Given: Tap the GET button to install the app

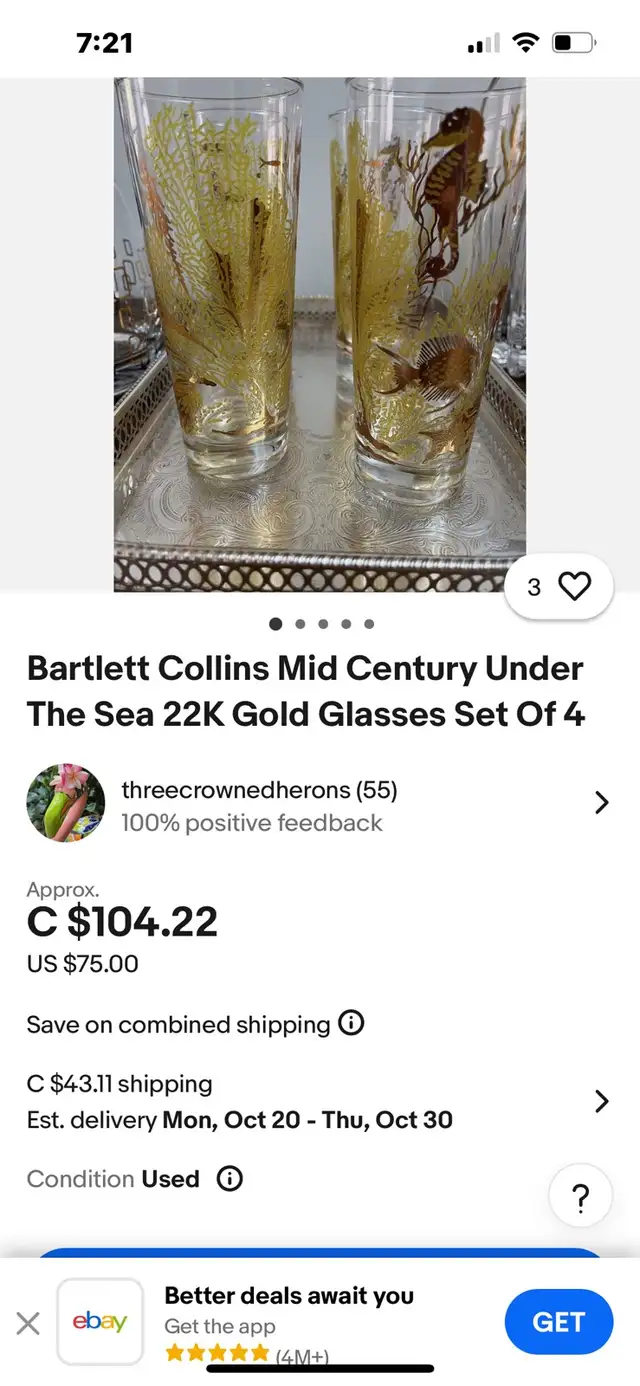Looking at the screenshot, I should [x=558, y=1321].
